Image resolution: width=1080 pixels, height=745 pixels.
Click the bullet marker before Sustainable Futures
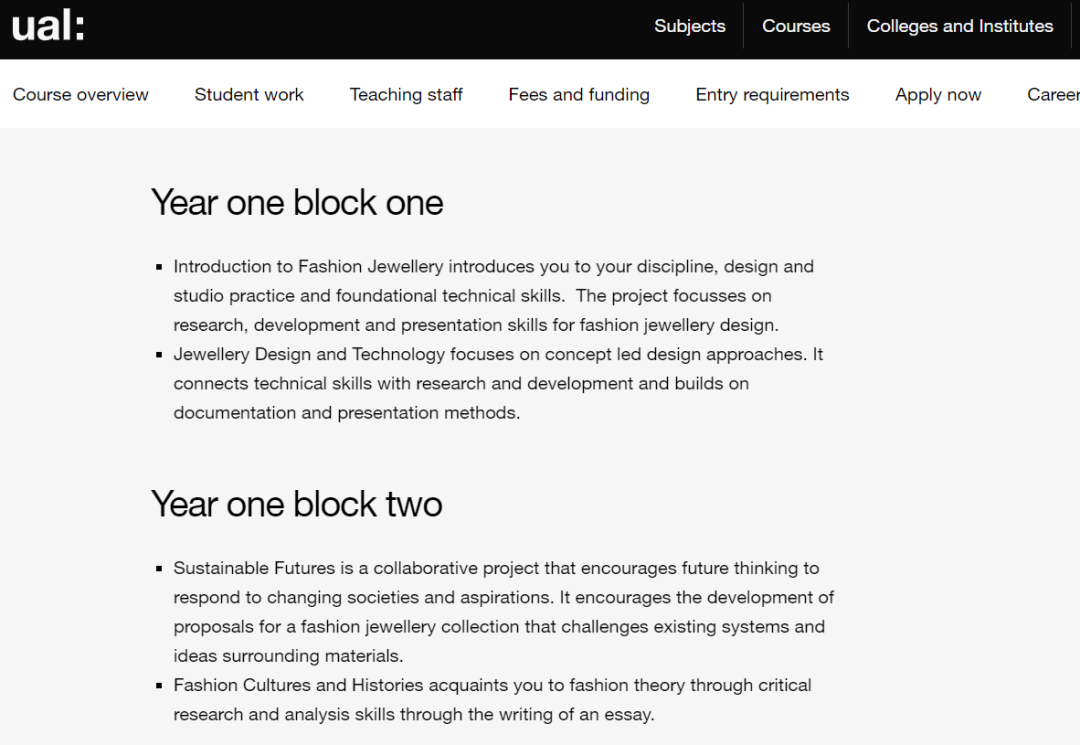159,569
